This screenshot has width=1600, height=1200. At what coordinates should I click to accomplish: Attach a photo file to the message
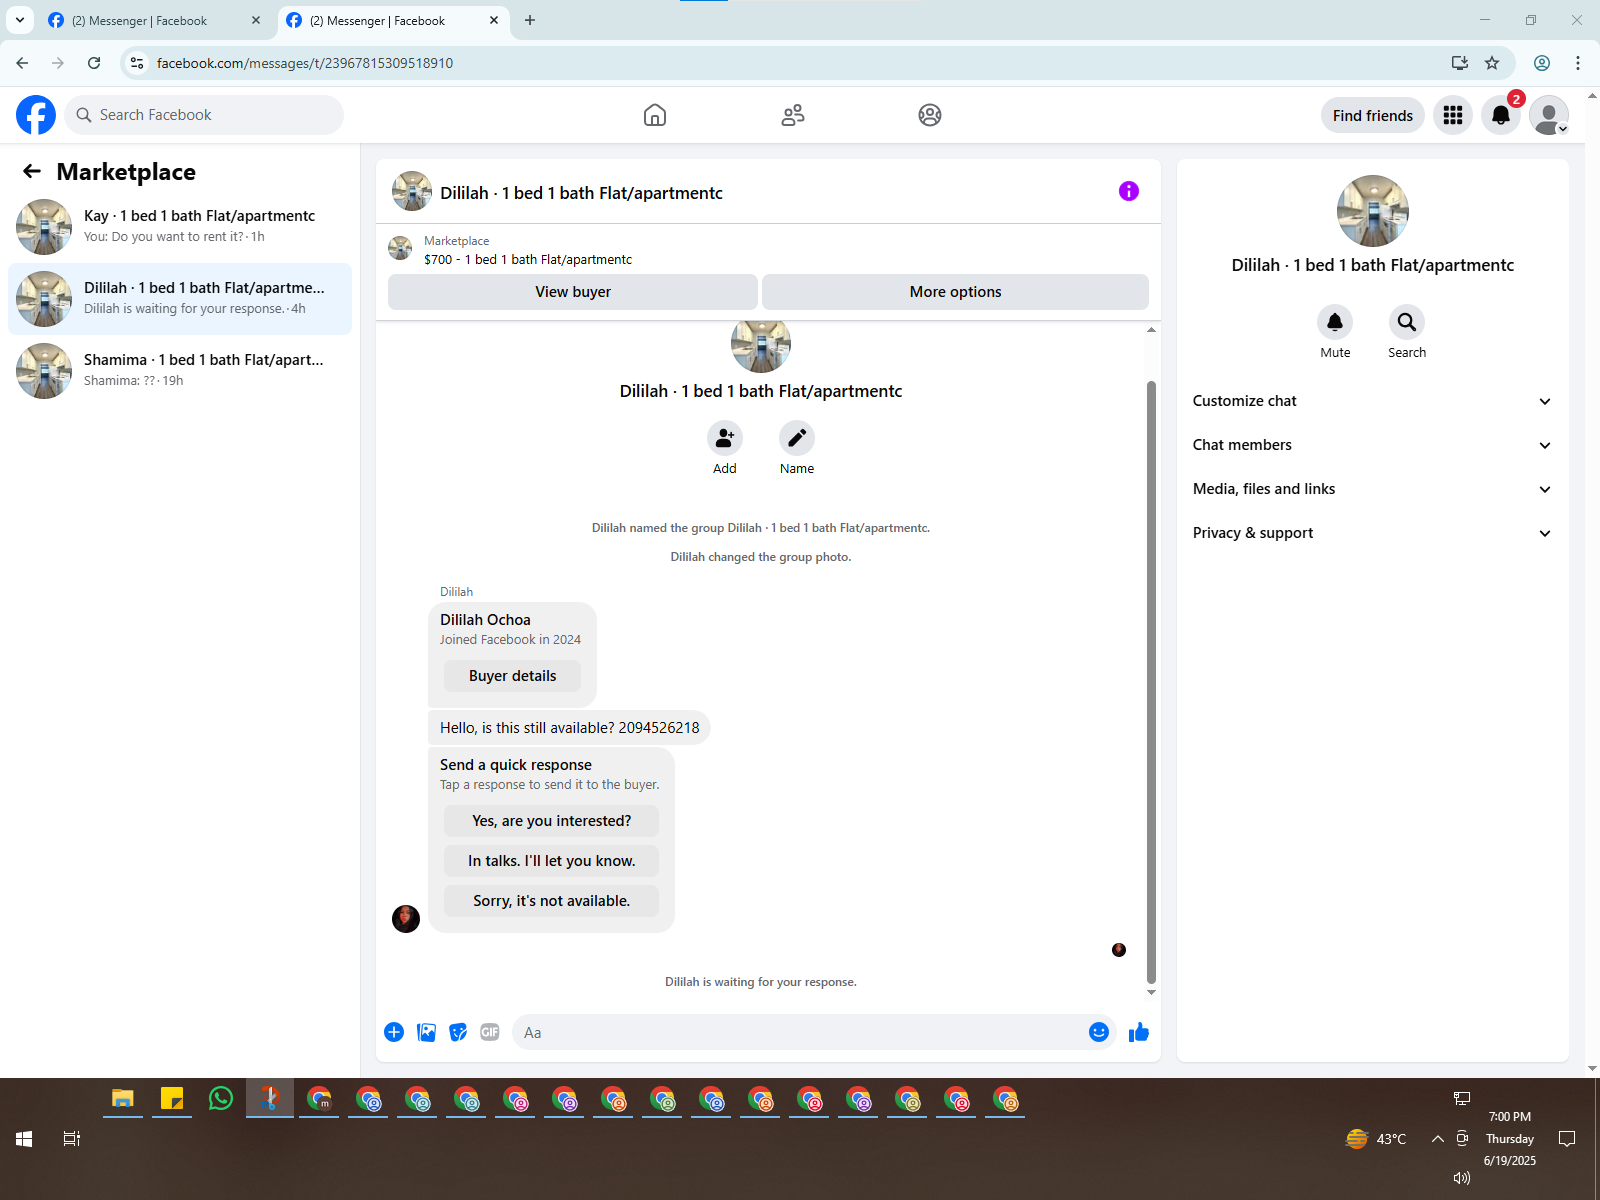(x=426, y=1032)
